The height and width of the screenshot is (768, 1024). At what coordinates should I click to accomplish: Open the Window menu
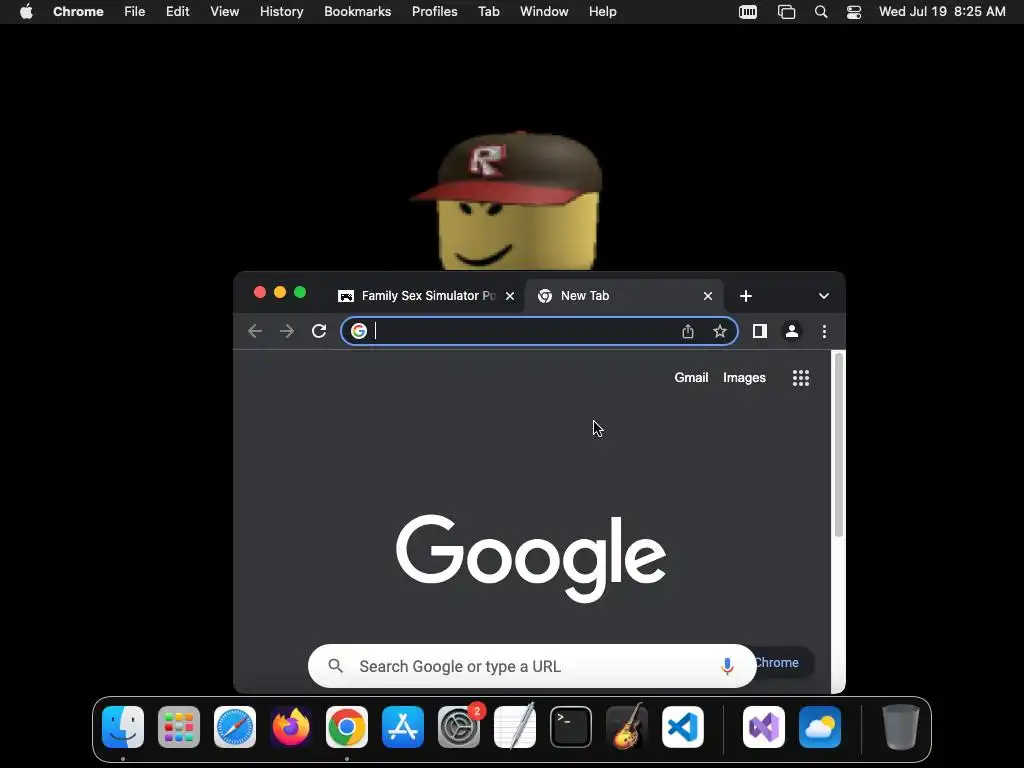[544, 12]
